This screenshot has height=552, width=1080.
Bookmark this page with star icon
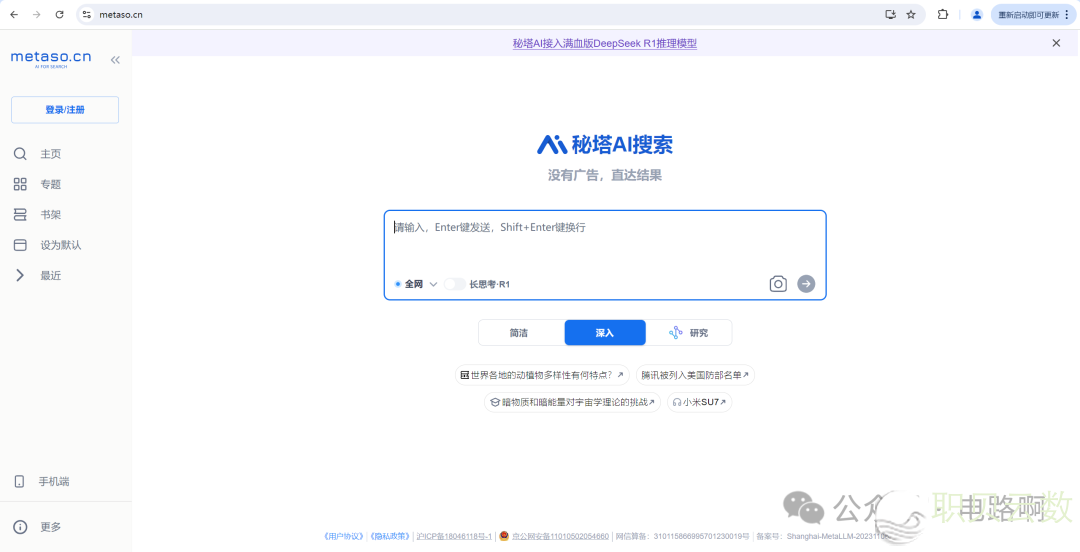911,14
